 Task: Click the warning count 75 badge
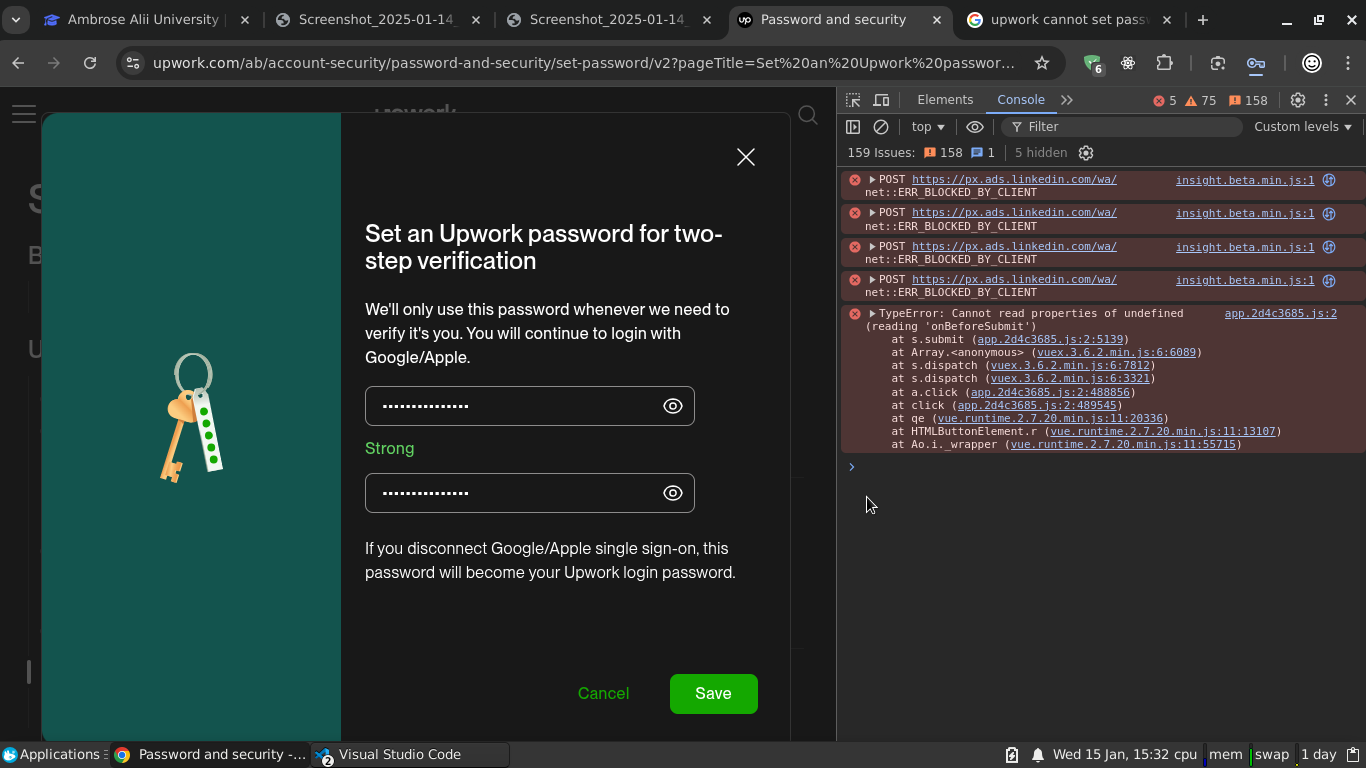(1201, 100)
